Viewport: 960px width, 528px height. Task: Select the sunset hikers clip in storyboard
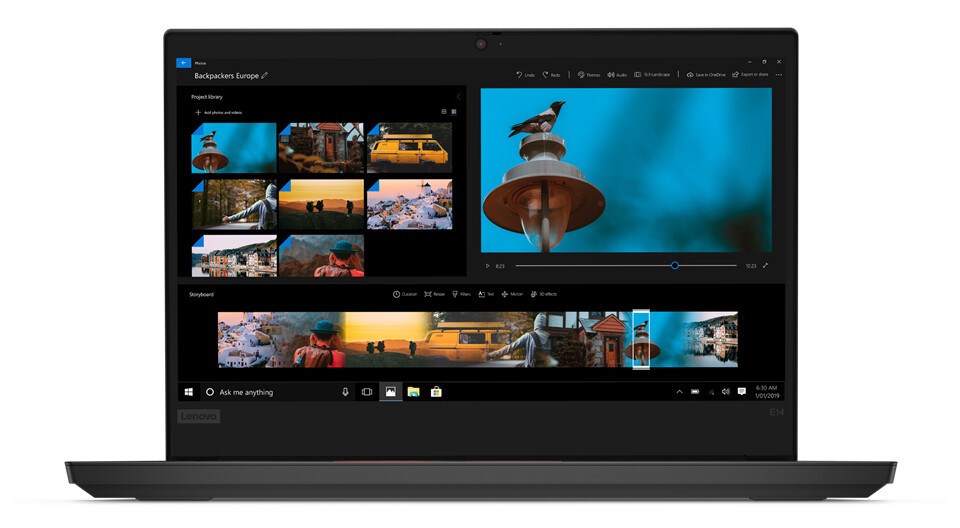coord(384,340)
